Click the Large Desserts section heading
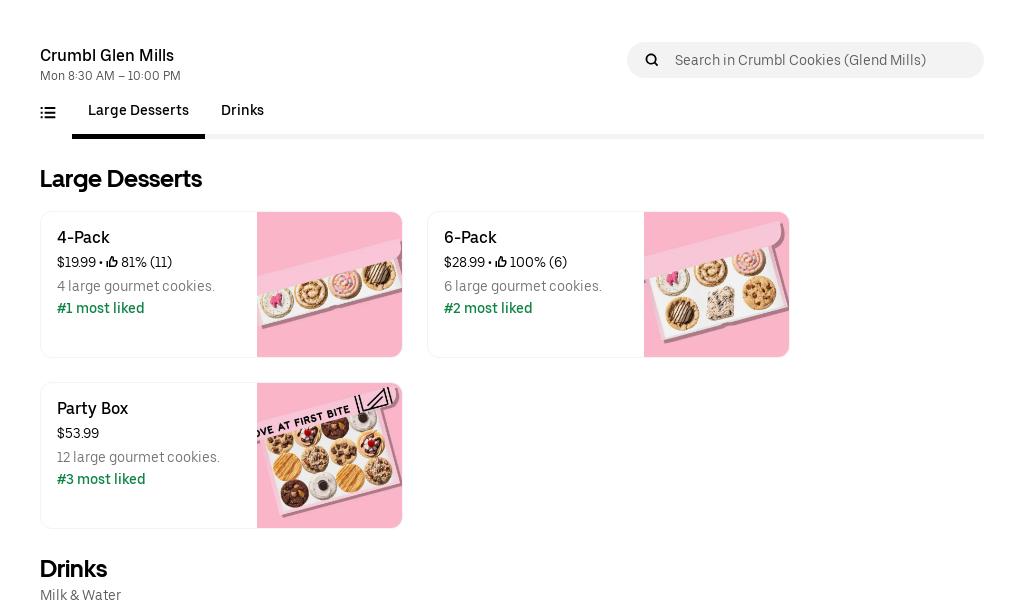Viewport: 1024px width, 611px height. [121, 179]
